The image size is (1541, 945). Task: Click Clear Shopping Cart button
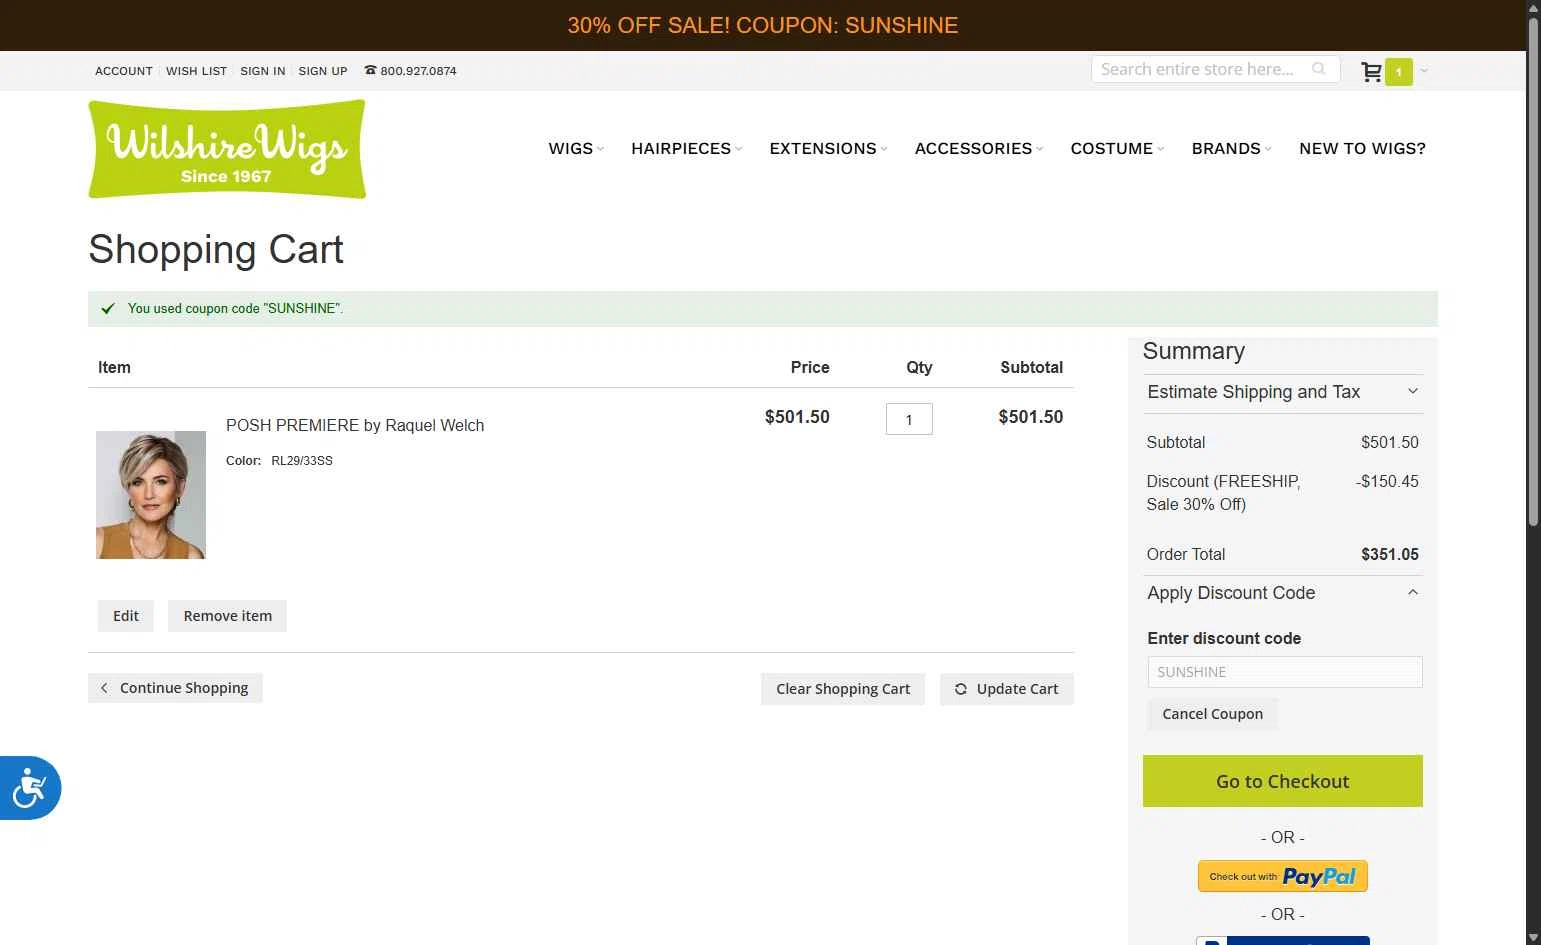pyautogui.click(x=843, y=689)
